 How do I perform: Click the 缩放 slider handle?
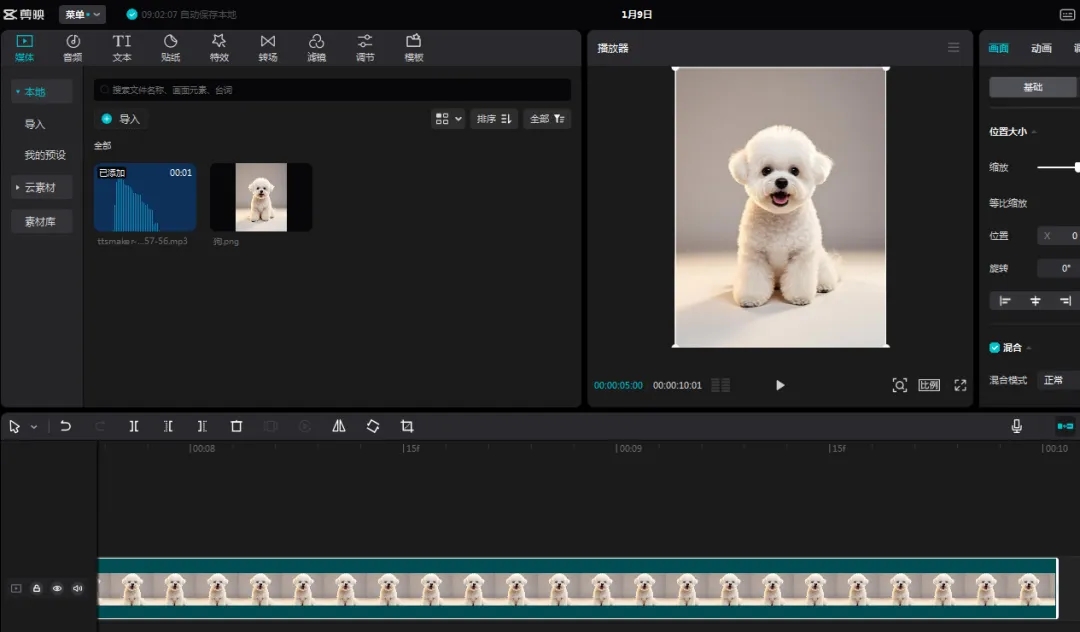pyautogui.click(x=1077, y=167)
